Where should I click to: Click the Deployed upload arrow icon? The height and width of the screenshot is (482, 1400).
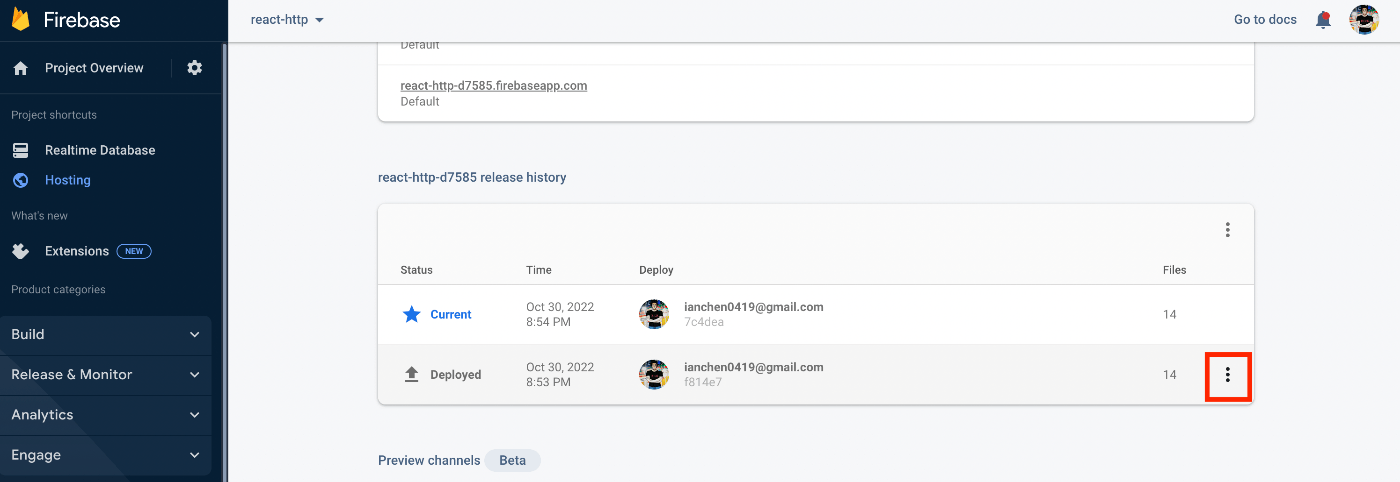pyautogui.click(x=411, y=374)
